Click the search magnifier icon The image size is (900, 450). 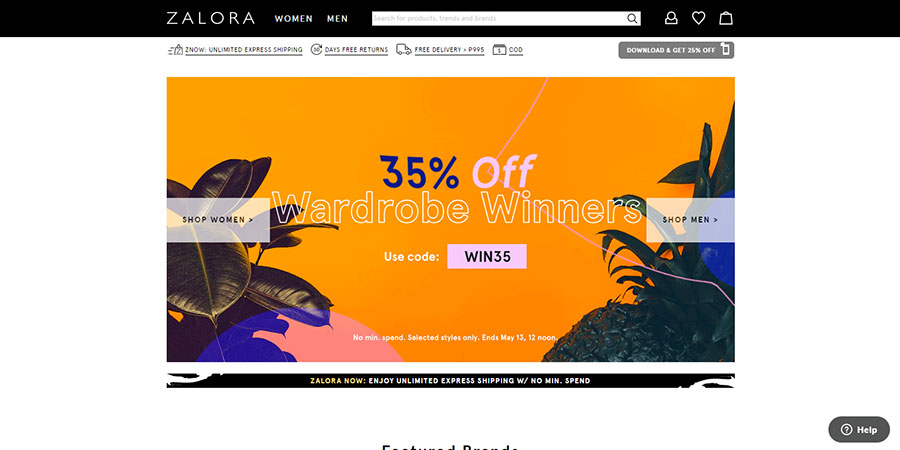point(632,18)
